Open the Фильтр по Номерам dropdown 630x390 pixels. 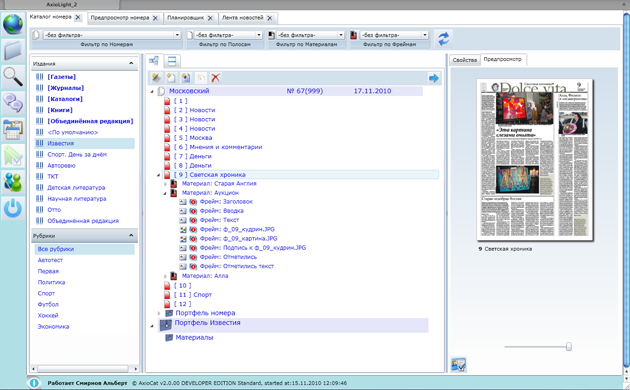click(177, 35)
